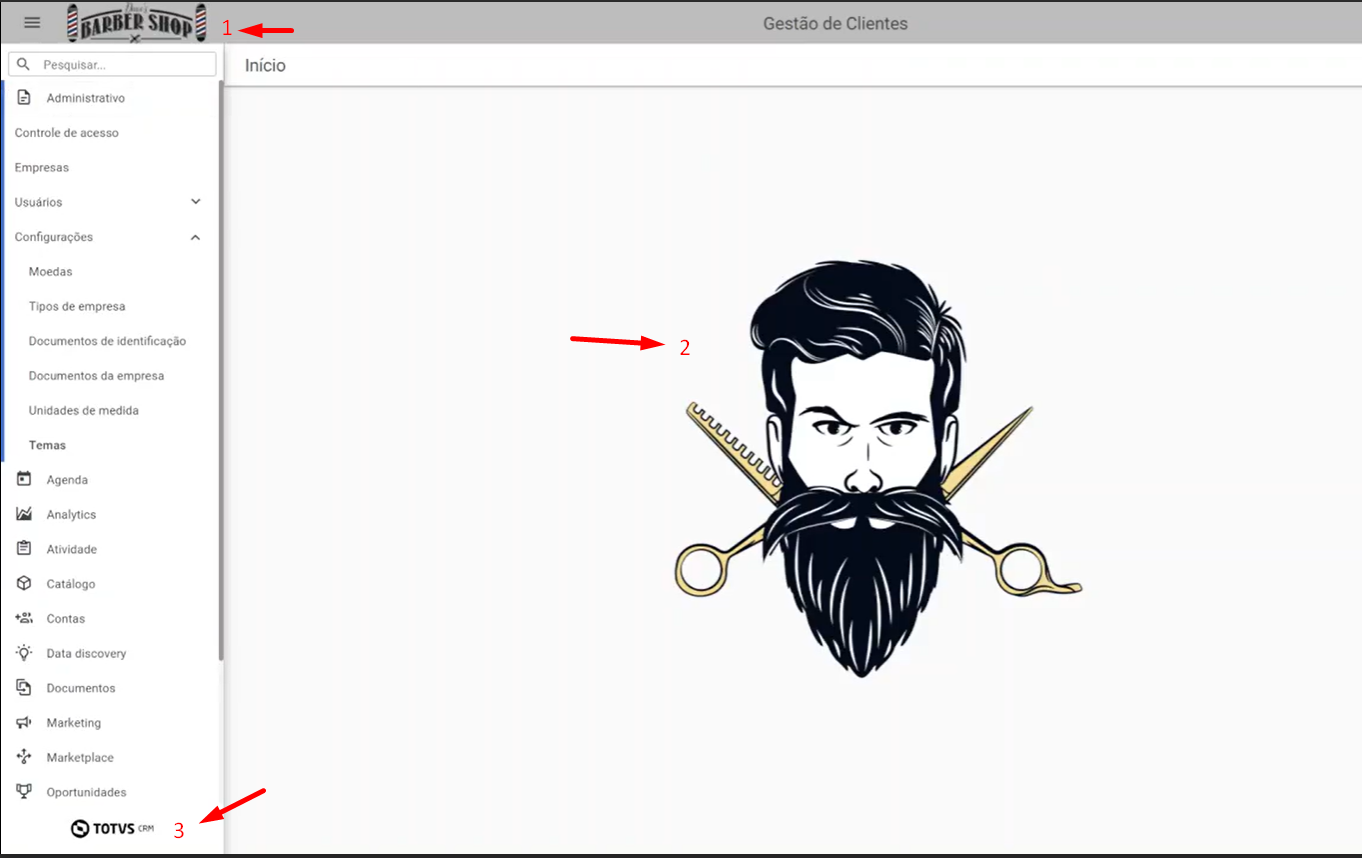Open Controle de acesso
The image size is (1362, 858).
66,133
